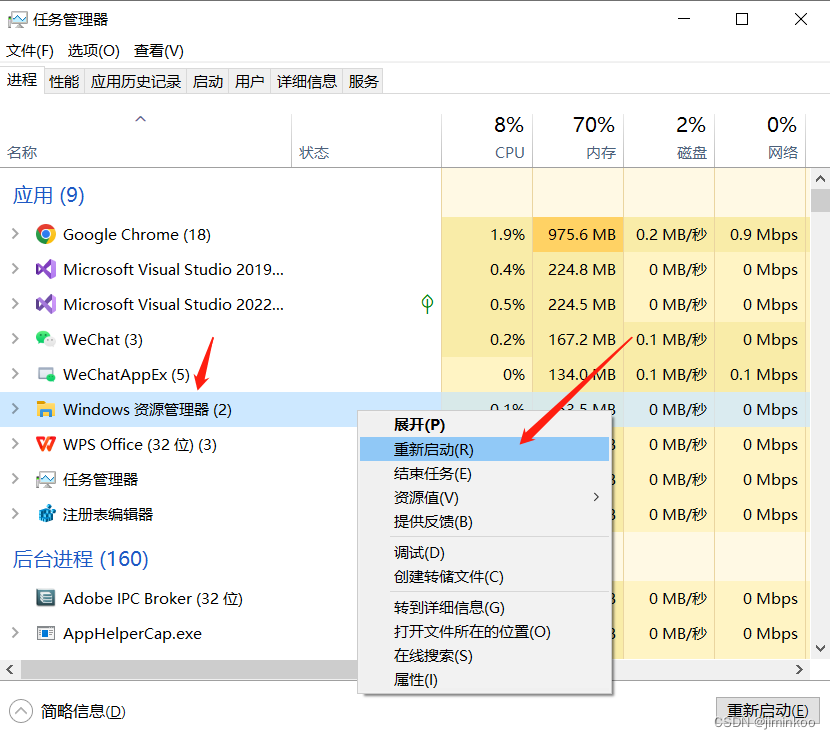Choose 重新启动(R) in context menu
Viewport: 830px width, 739px height.
coord(484,449)
